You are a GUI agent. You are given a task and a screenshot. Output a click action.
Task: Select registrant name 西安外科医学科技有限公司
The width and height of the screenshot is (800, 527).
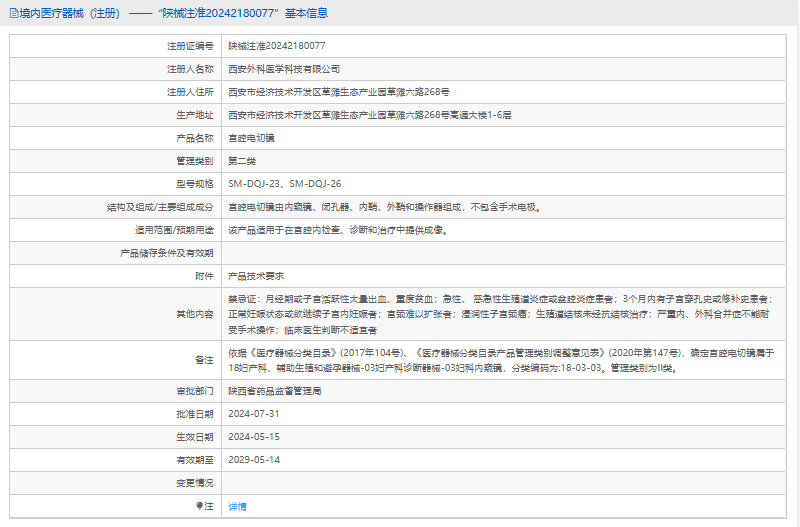[284, 69]
